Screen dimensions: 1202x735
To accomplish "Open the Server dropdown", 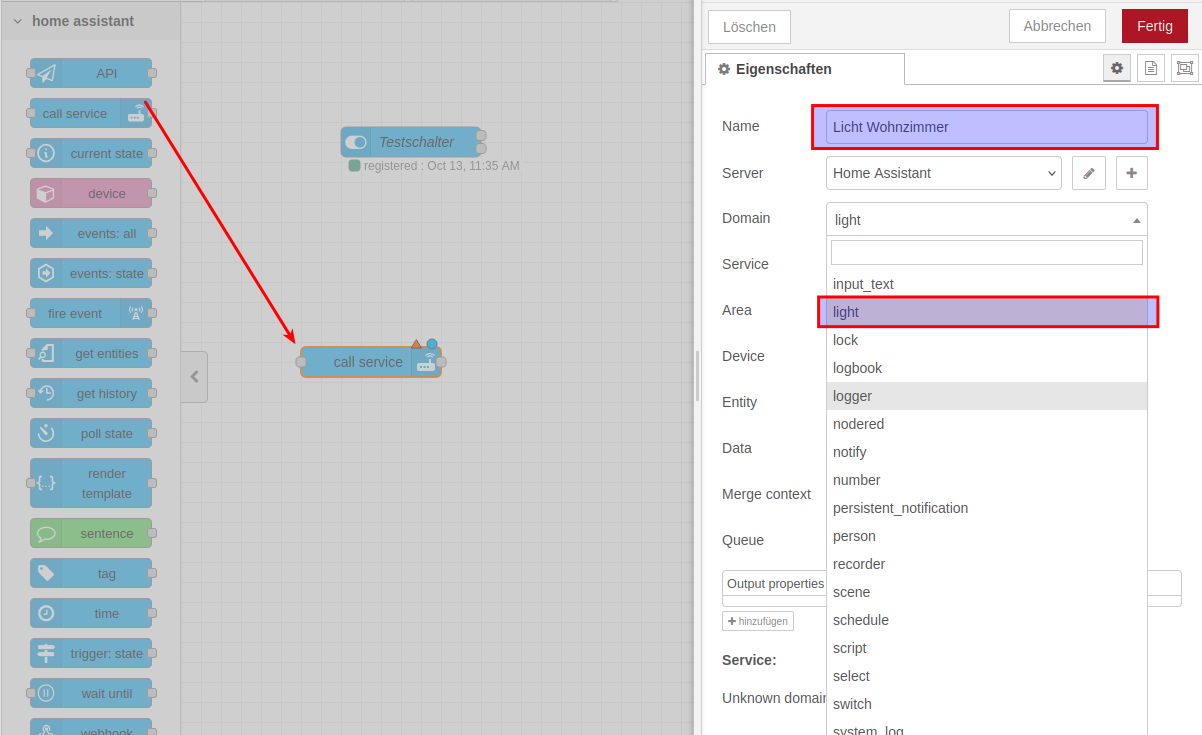I will coord(943,173).
